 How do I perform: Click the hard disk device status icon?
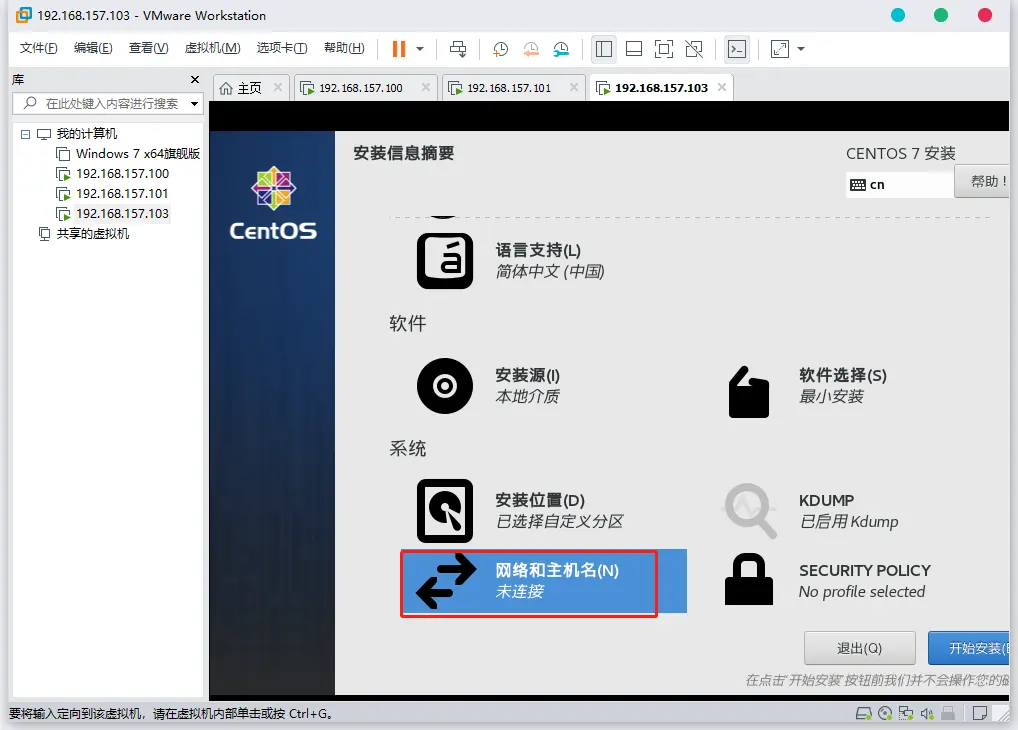pyautogui.click(x=863, y=714)
